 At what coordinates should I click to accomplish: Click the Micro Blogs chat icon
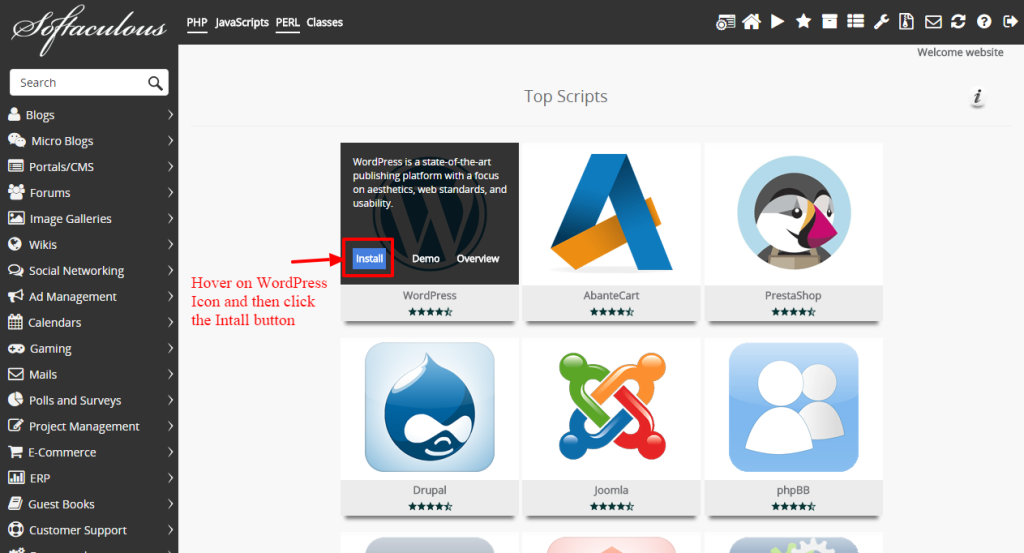pos(16,140)
